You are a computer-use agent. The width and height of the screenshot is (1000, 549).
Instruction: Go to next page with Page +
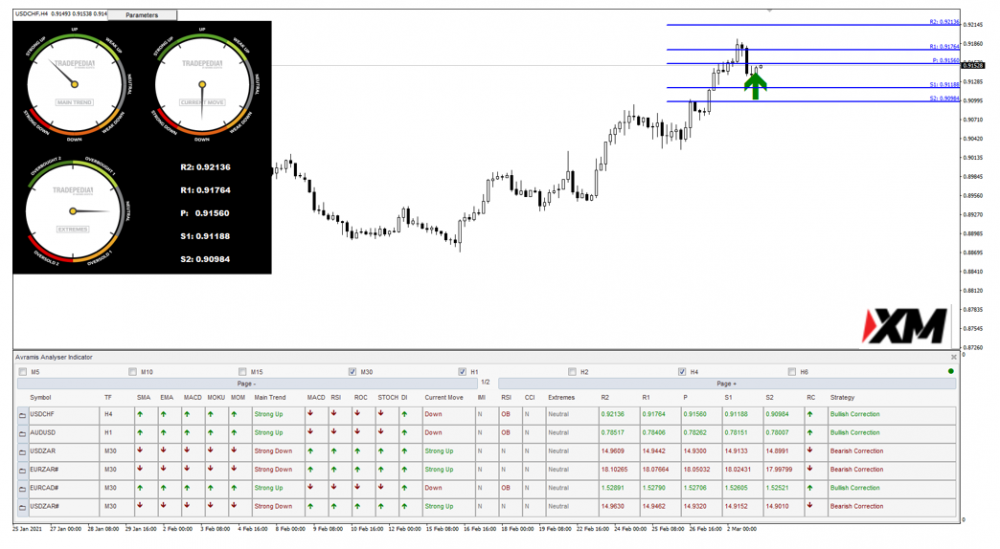[726, 384]
